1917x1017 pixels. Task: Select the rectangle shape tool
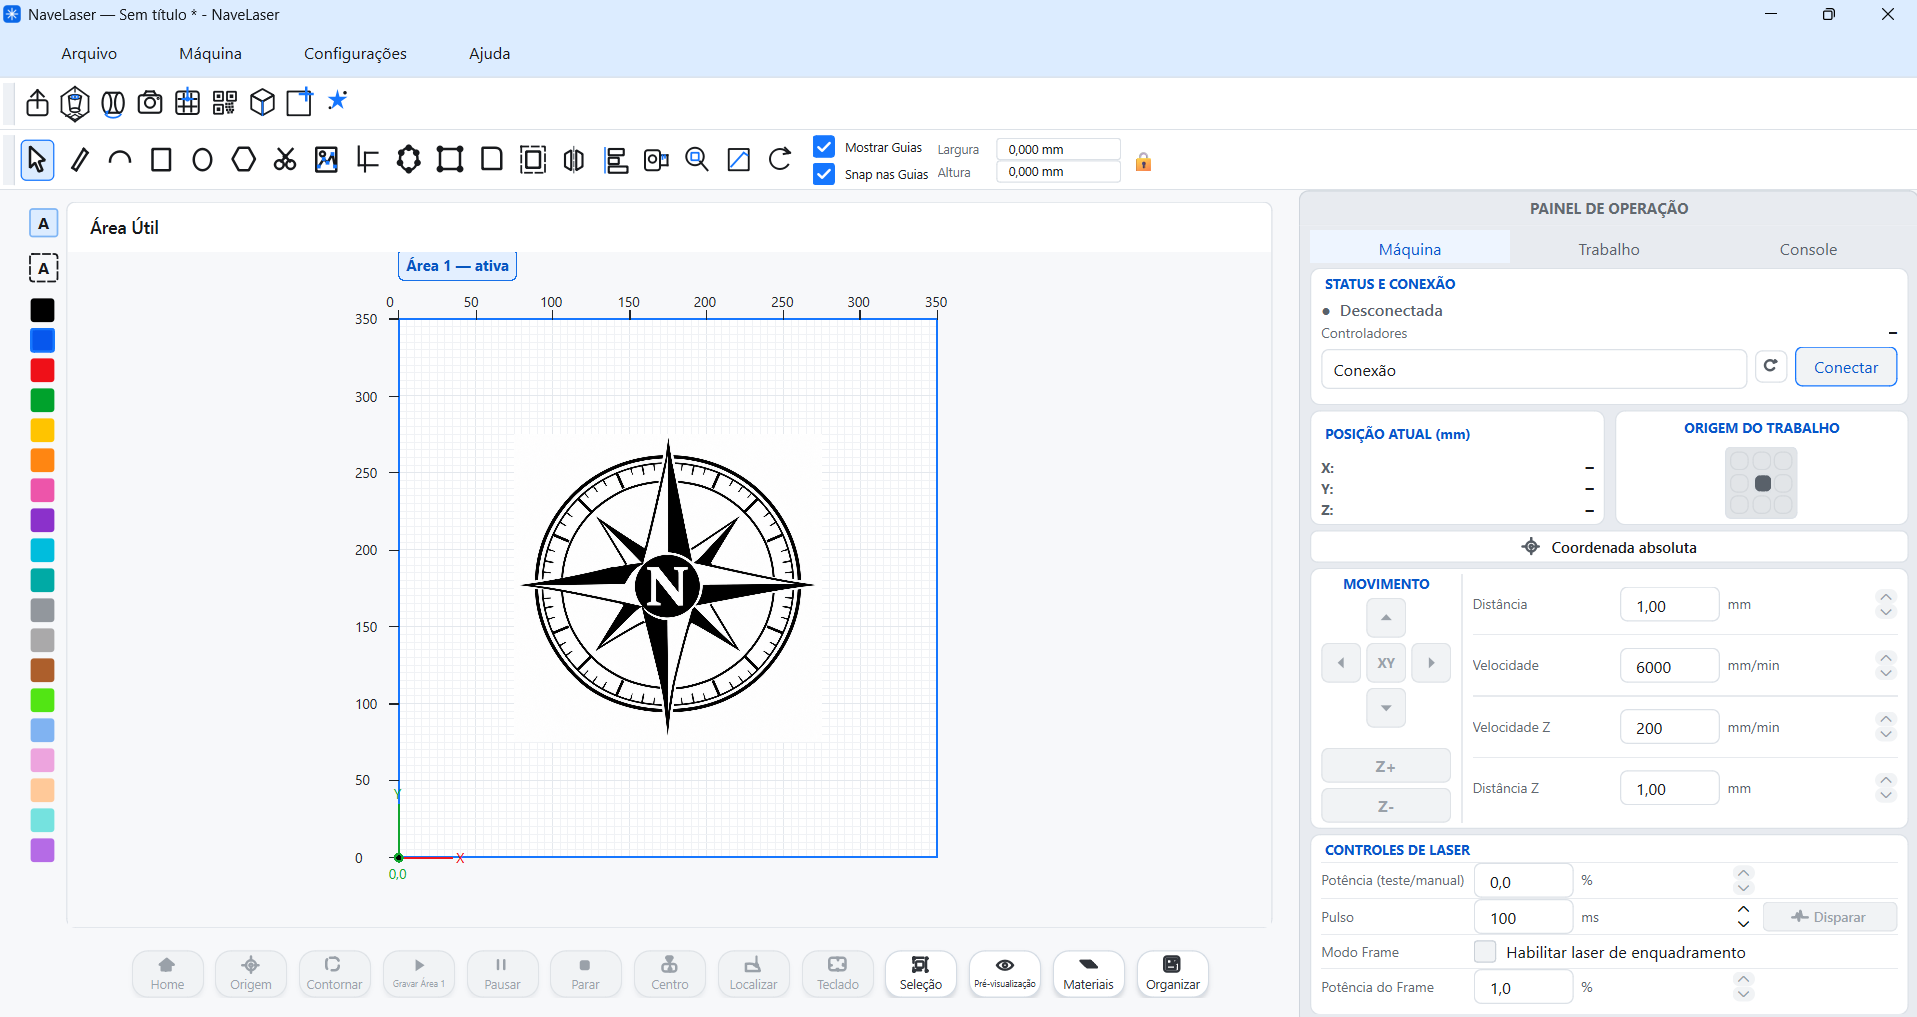pyautogui.click(x=161, y=160)
